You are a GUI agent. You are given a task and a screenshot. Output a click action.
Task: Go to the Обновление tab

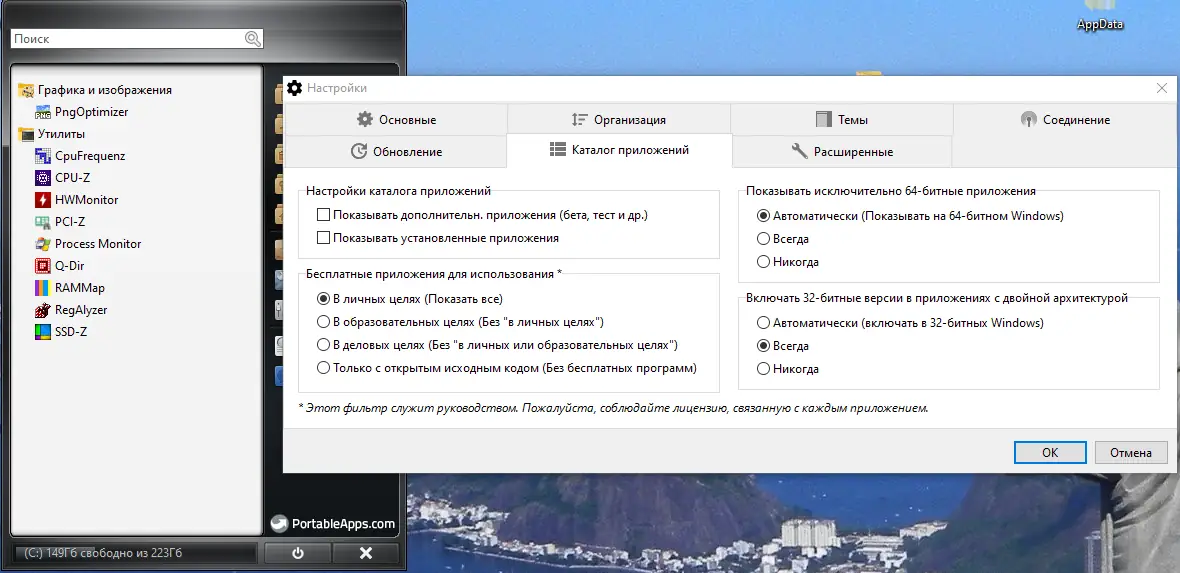(x=396, y=151)
